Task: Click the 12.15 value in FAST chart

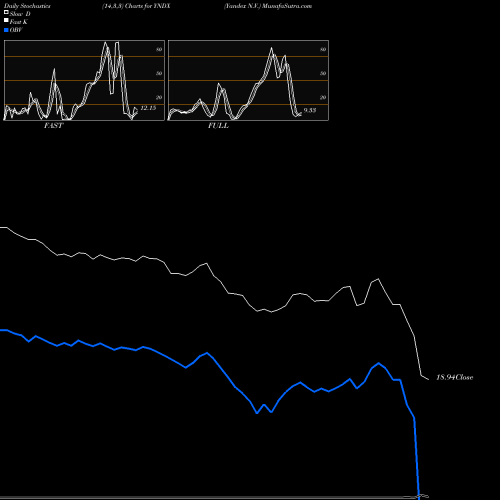Action: pos(148,108)
